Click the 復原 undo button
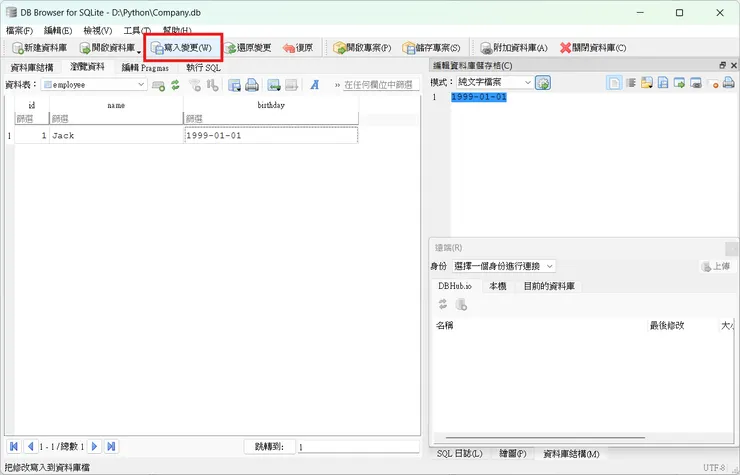The width and height of the screenshot is (740, 475). click(x=298, y=48)
